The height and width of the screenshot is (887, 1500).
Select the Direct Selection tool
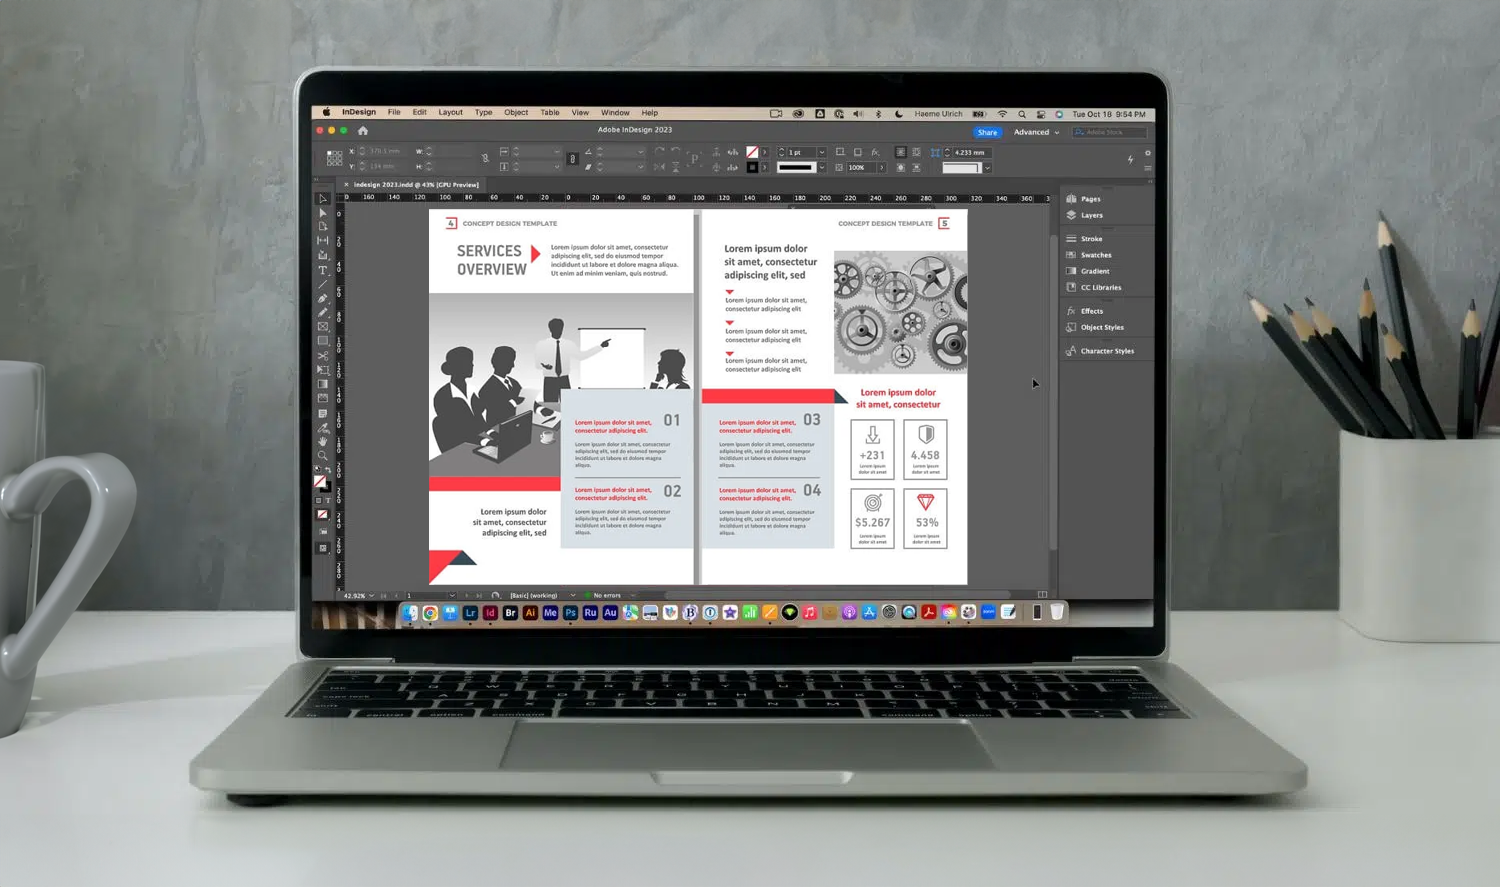click(323, 213)
